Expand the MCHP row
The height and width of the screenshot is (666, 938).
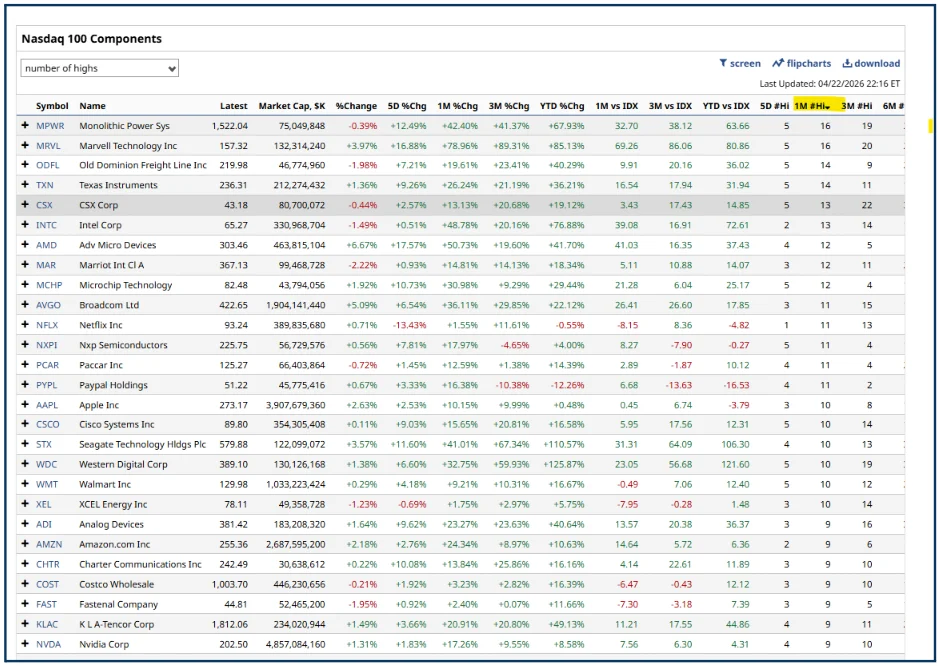click(25, 285)
